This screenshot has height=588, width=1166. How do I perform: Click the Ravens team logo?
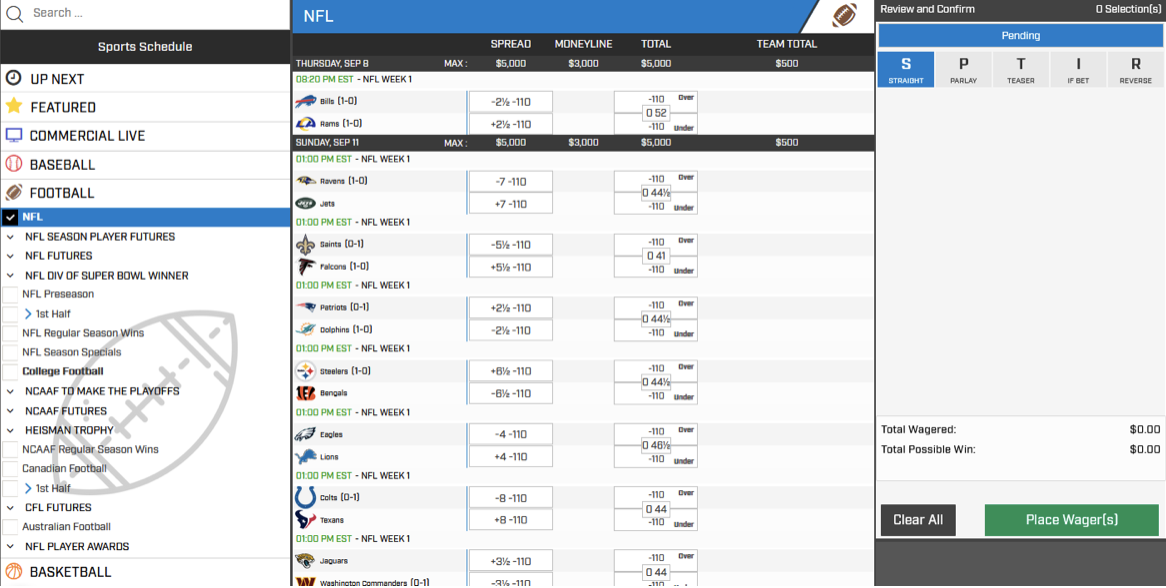[306, 181]
